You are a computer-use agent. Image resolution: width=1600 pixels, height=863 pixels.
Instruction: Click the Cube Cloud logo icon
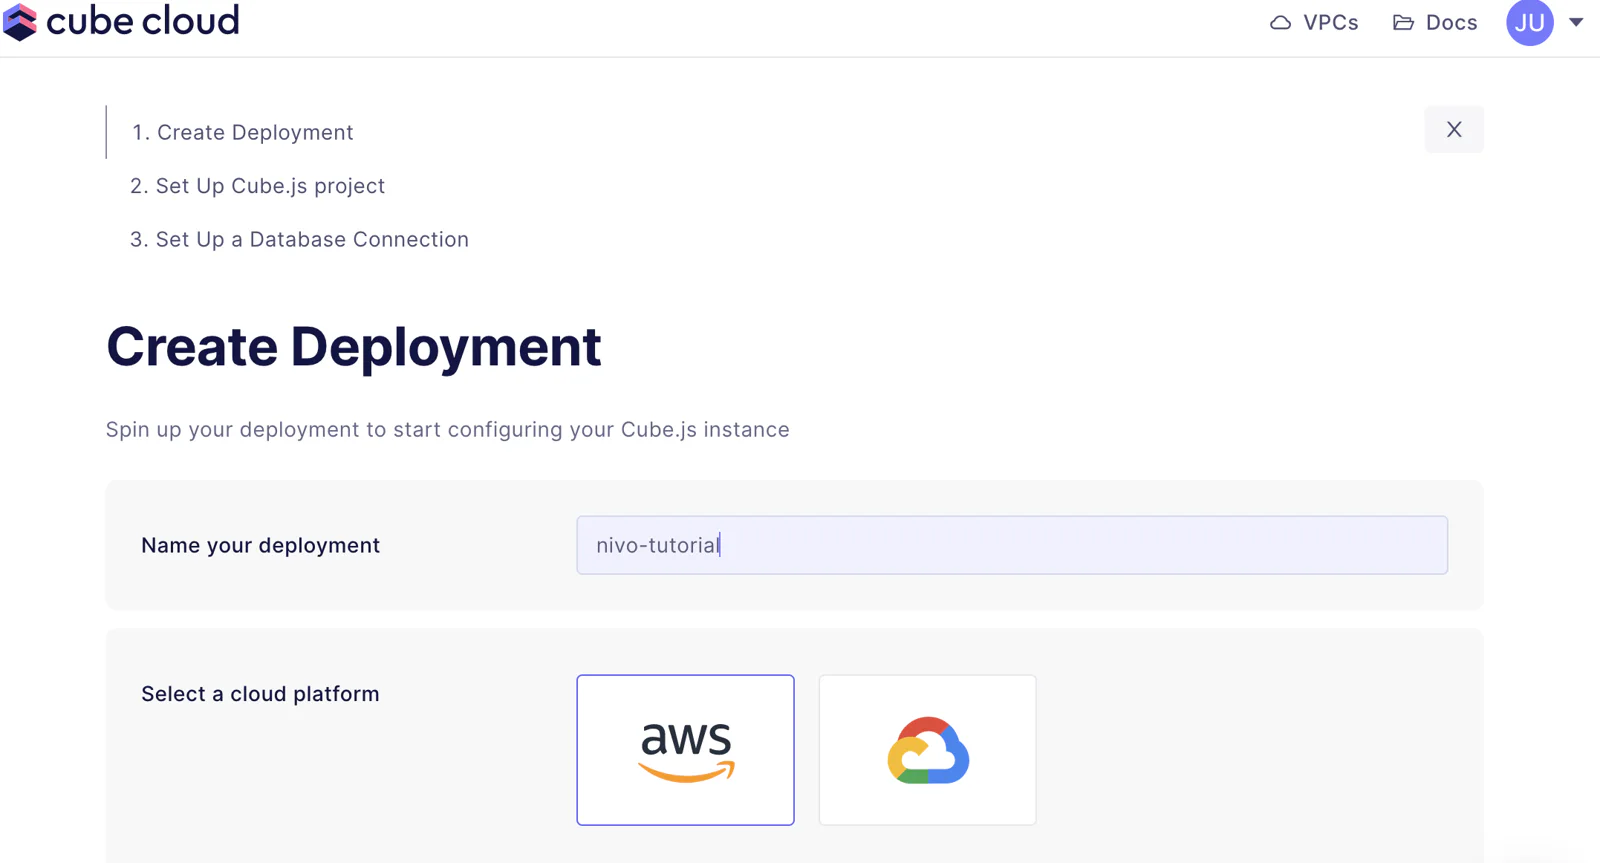pyautogui.click(x=20, y=21)
